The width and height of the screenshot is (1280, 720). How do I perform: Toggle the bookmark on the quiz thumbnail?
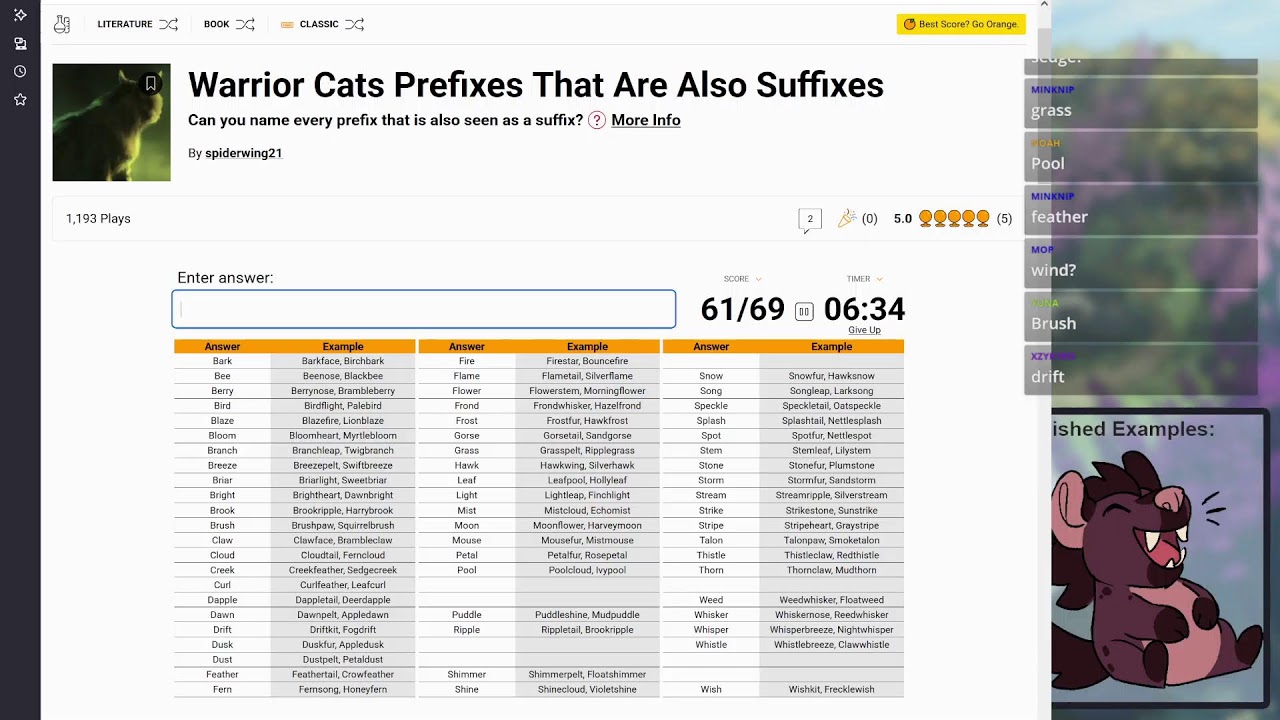click(151, 84)
